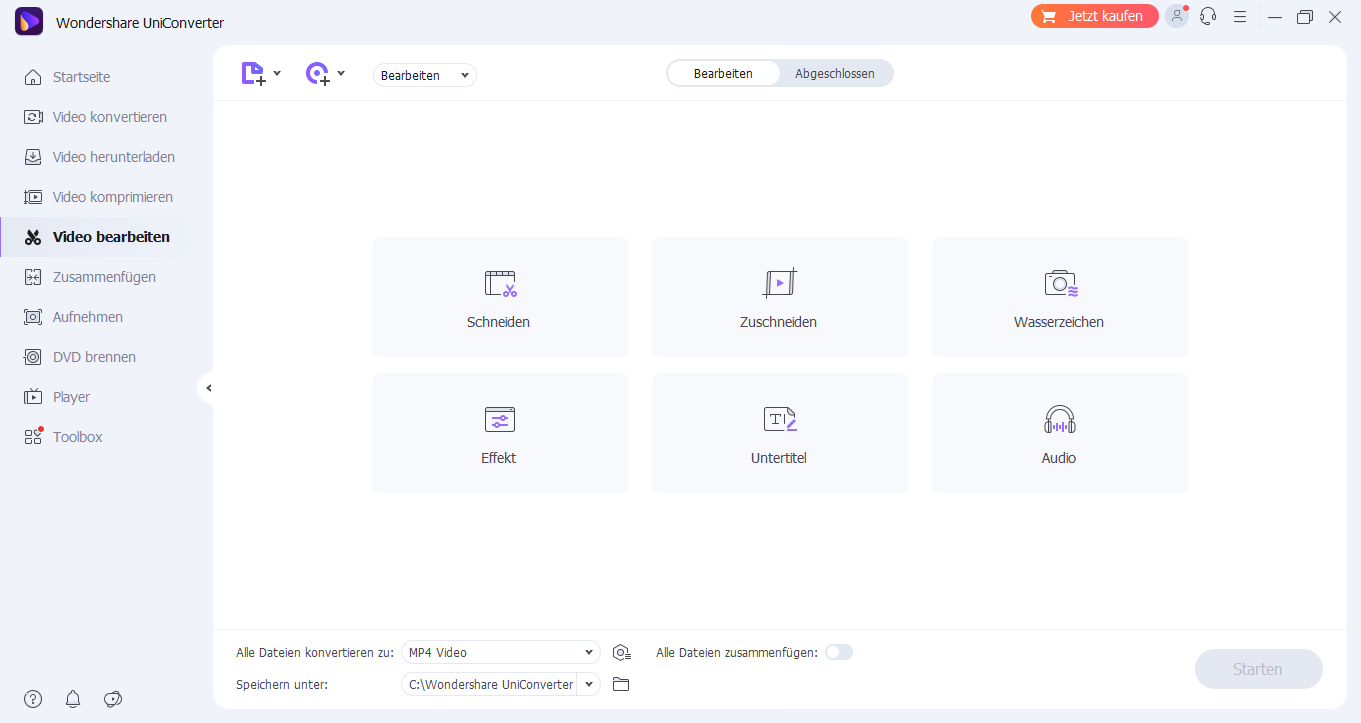This screenshot has width=1361, height=723.
Task: Open the Untertitel subtitle tool
Action: 779,433
